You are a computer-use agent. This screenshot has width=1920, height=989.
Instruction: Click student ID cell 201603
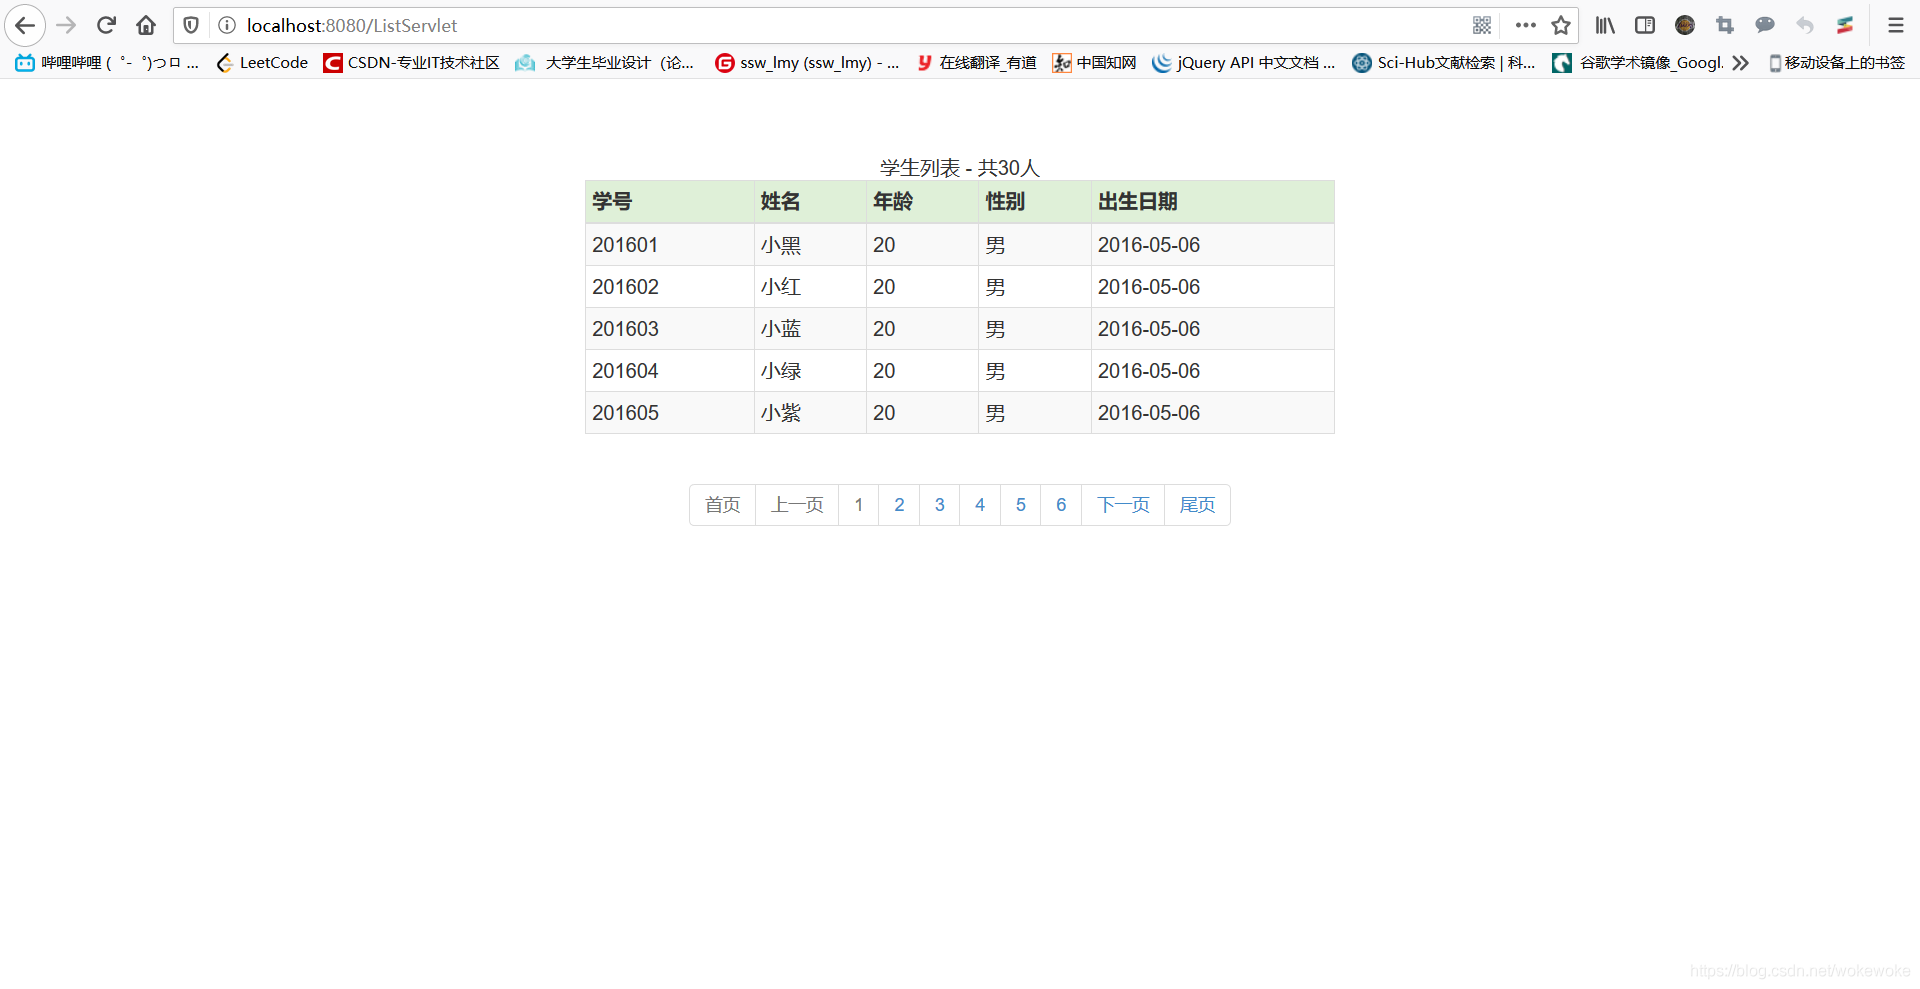coord(670,329)
